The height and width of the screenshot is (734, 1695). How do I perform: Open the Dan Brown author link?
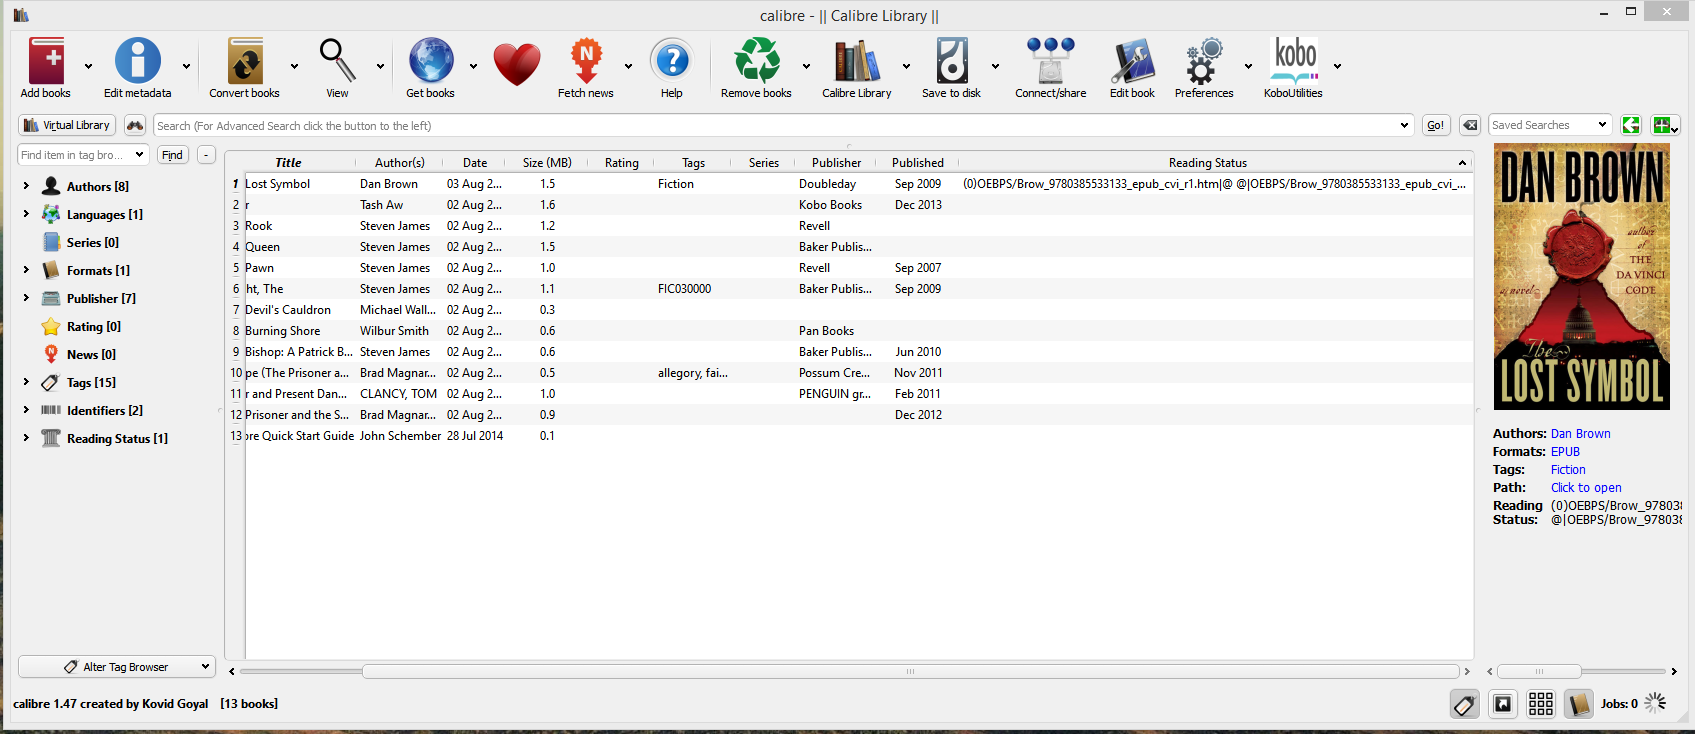(1580, 434)
